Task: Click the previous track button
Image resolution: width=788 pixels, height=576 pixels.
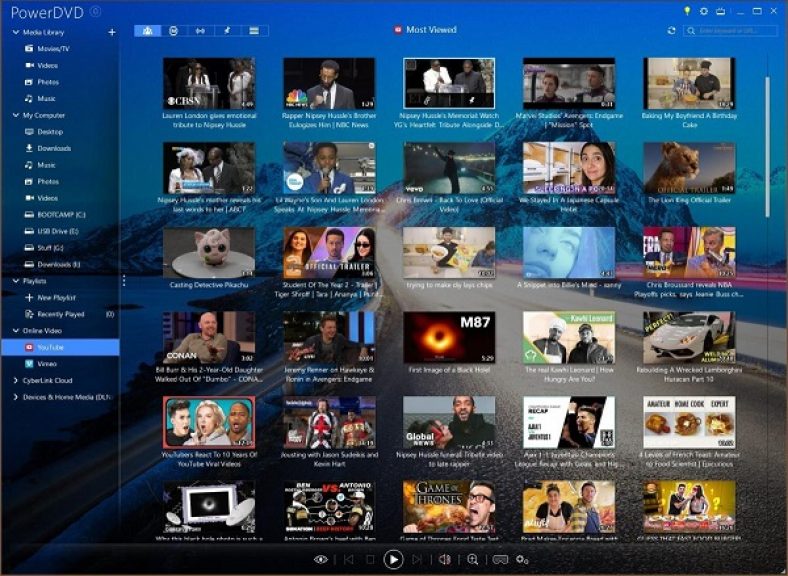Action: tap(349, 559)
